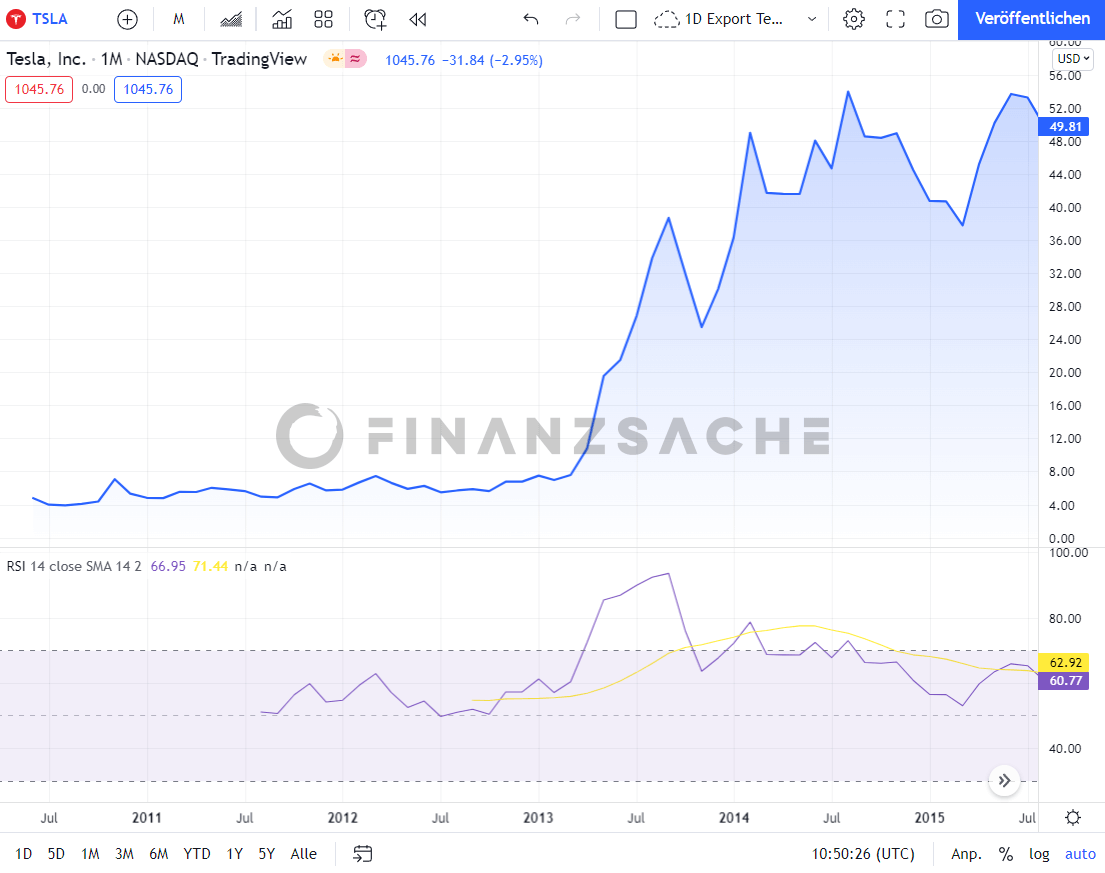Screen dimensions: 1105x873
Task: Select the 1M time range
Action: [x=90, y=854]
